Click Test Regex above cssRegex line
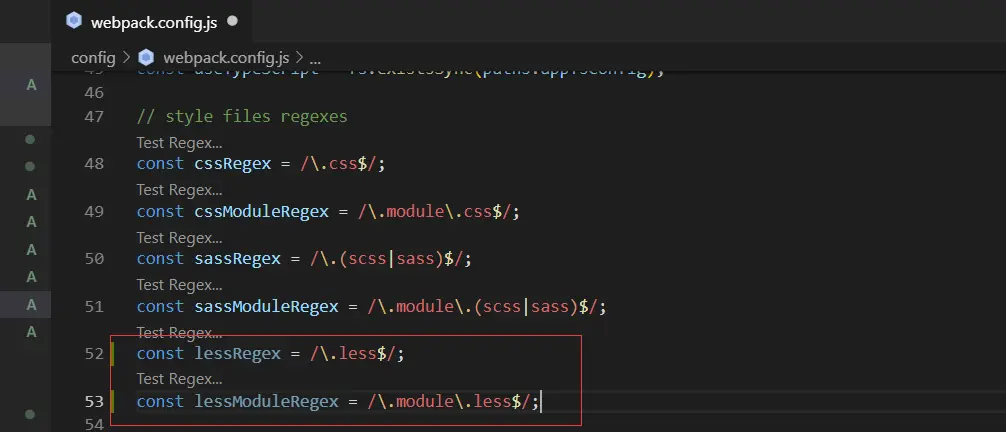 point(180,143)
